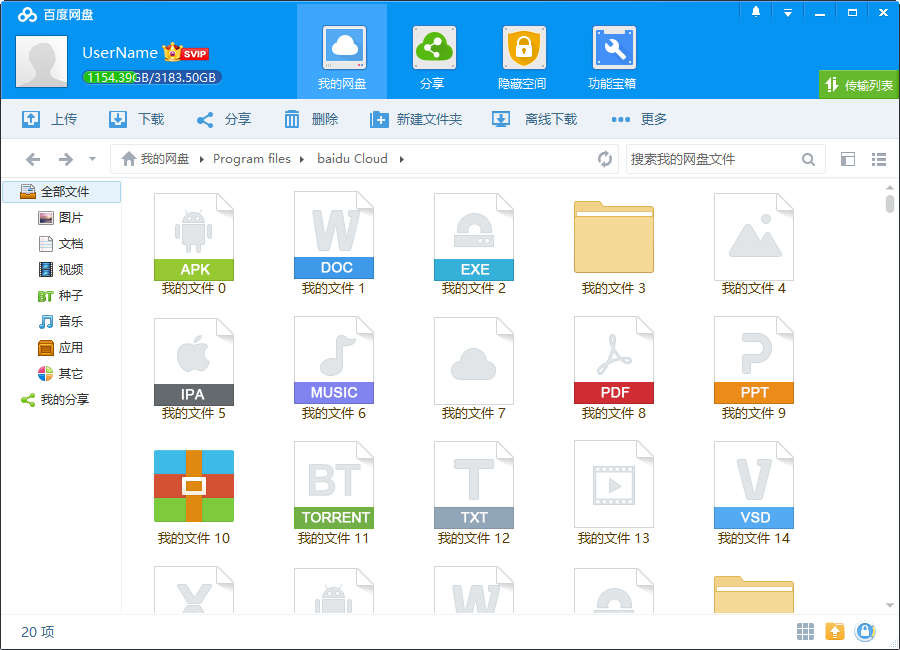Viewport: 900px width, 650px height.
Task: Select the 图片 category
Action: [62, 218]
